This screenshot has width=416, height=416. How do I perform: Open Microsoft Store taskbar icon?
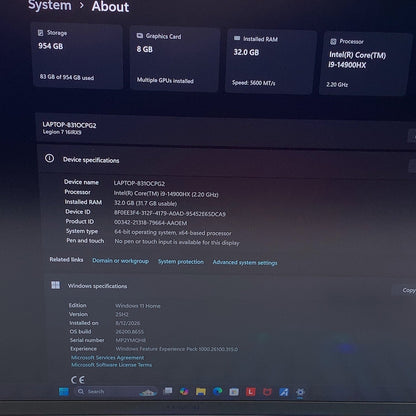(234, 392)
